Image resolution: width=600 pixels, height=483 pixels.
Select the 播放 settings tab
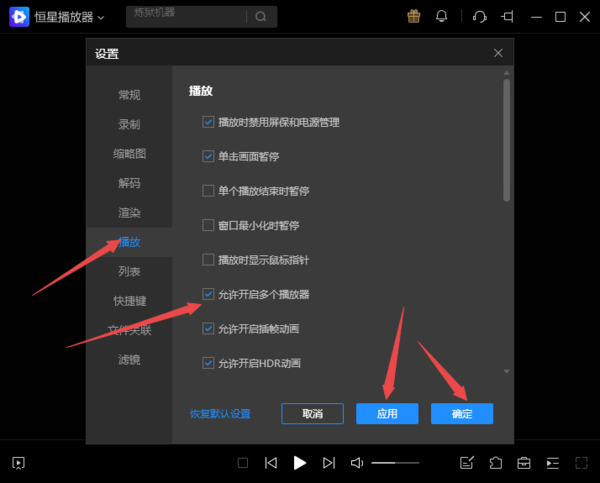click(x=129, y=242)
